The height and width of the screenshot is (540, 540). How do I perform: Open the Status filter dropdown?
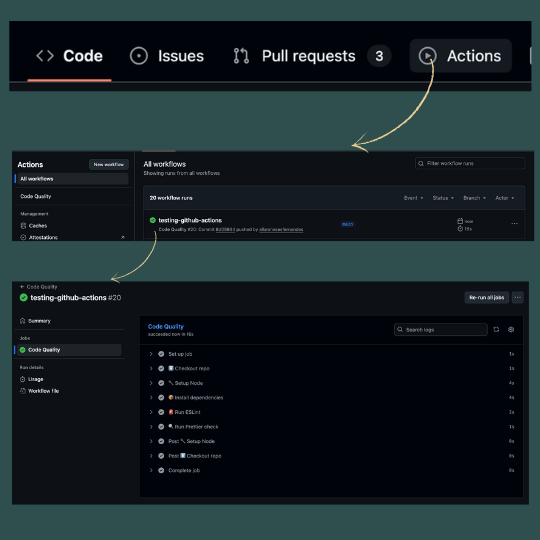point(443,198)
